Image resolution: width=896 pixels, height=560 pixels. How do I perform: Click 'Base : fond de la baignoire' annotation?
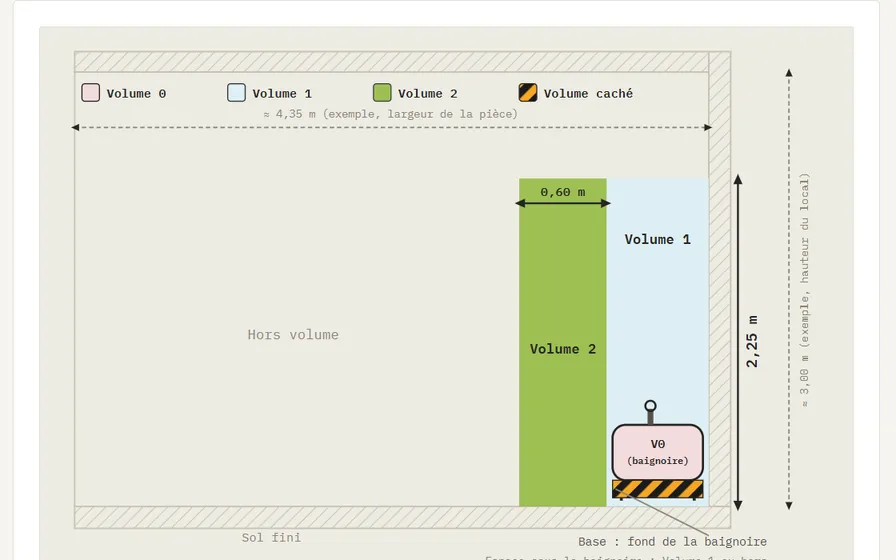(672, 541)
